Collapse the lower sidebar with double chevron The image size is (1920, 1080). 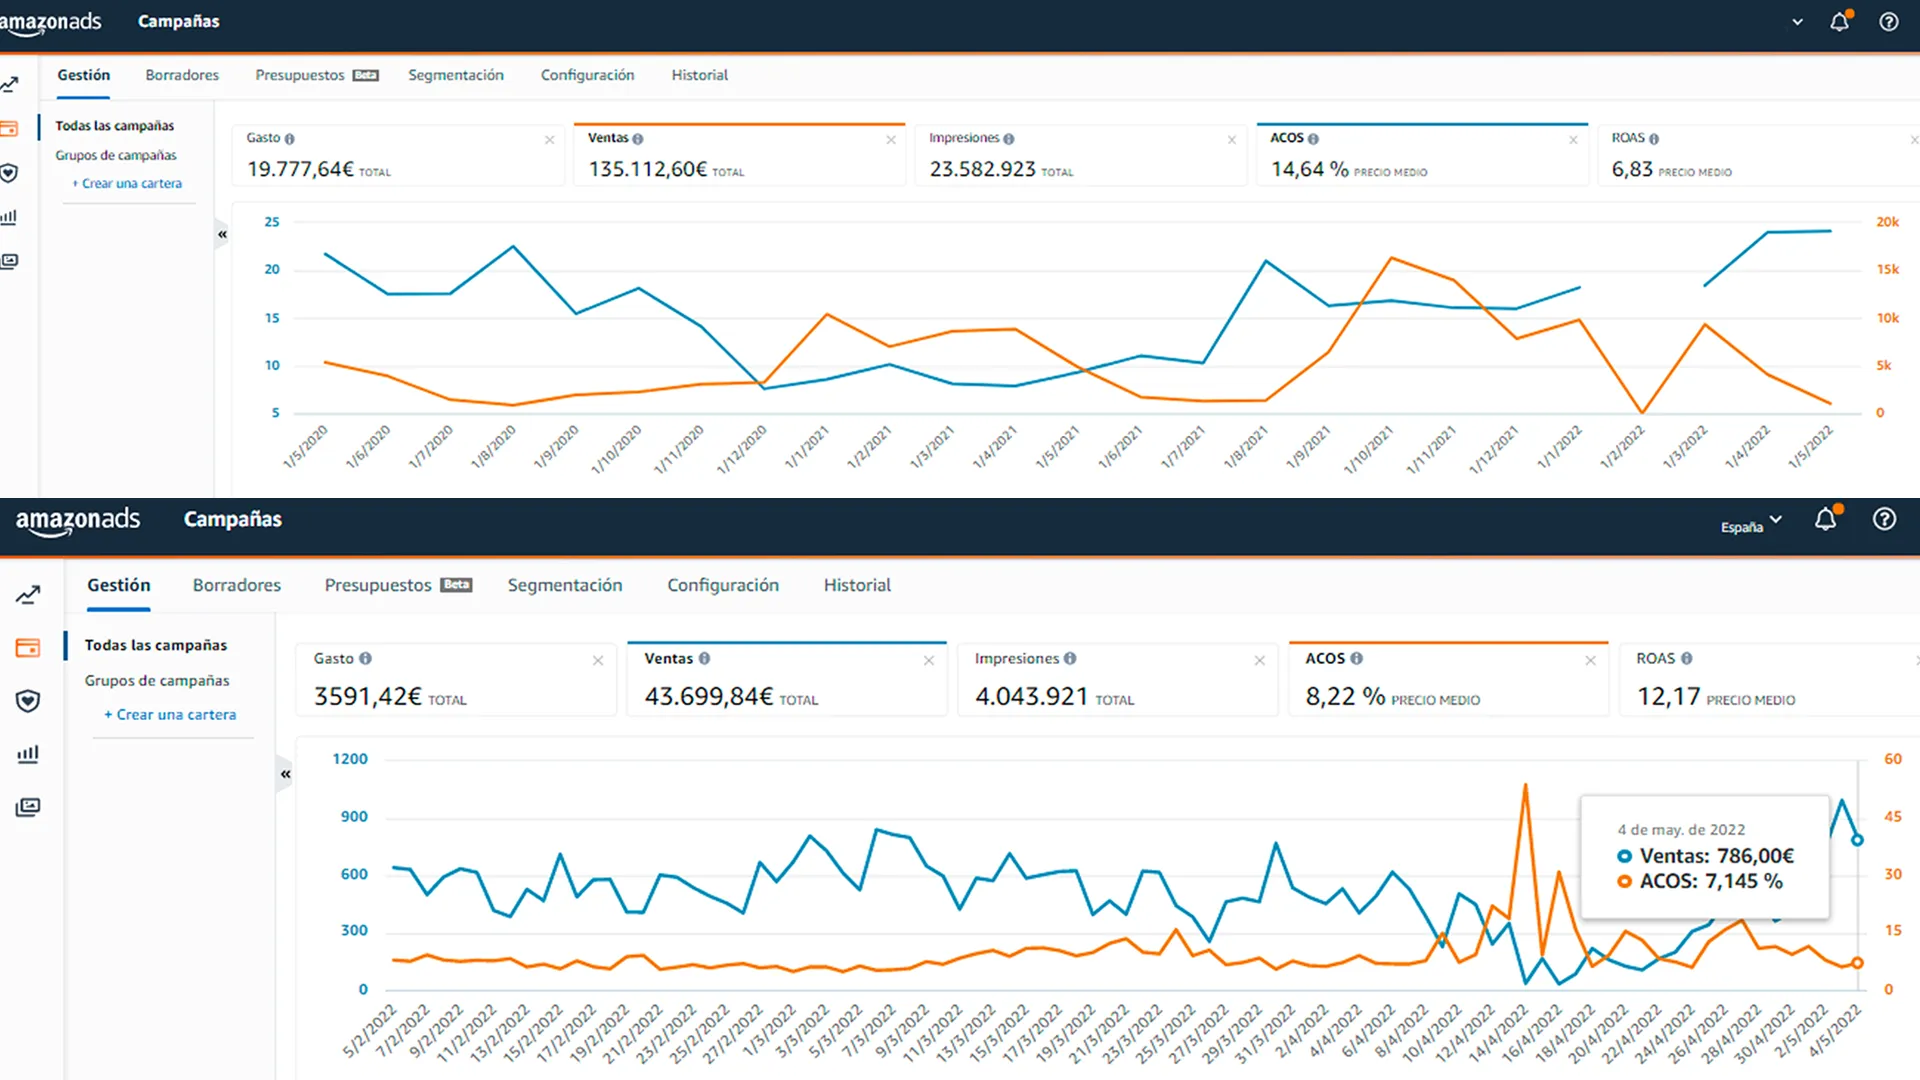pos(286,774)
